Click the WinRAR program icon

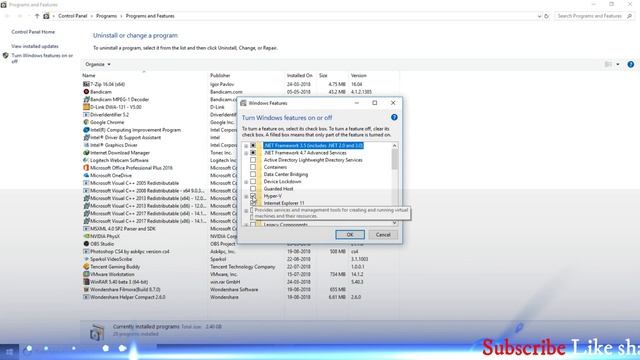tap(86, 282)
